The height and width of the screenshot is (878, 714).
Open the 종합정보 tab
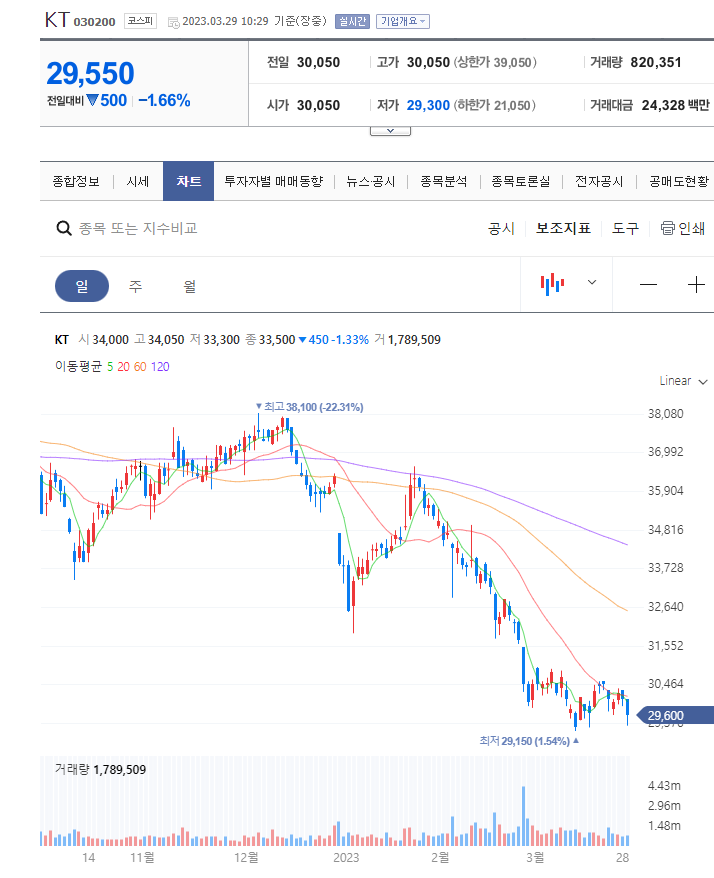point(76,181)
